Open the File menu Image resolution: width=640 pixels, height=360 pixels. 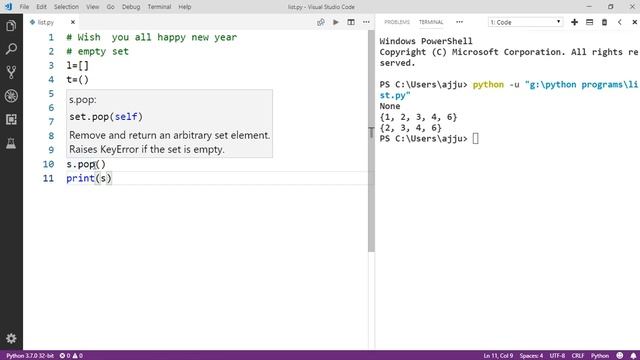point(24,7)
